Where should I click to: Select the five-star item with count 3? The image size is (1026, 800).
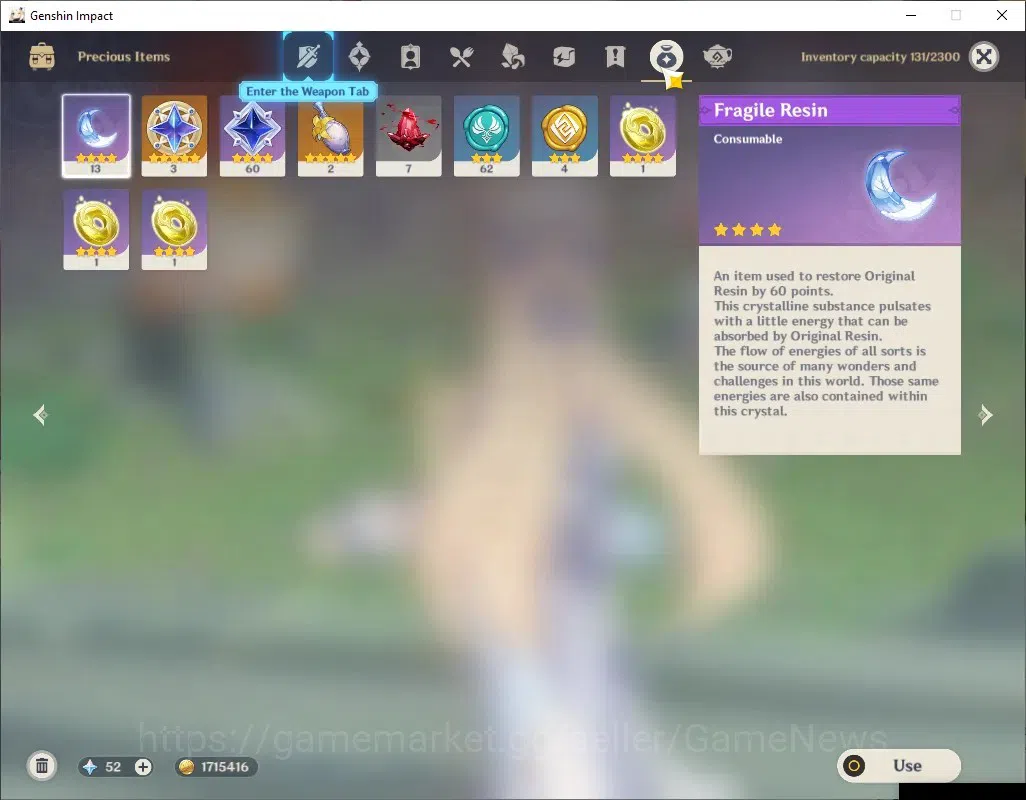coord(174,136)
